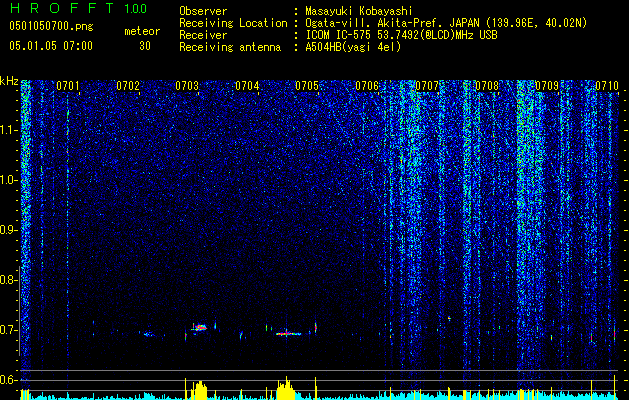This screenshot has height=400, width=629.
Task: Select the Ogata-vill. Akita-Pref. JAPAN location text
Action: (446, 23)
